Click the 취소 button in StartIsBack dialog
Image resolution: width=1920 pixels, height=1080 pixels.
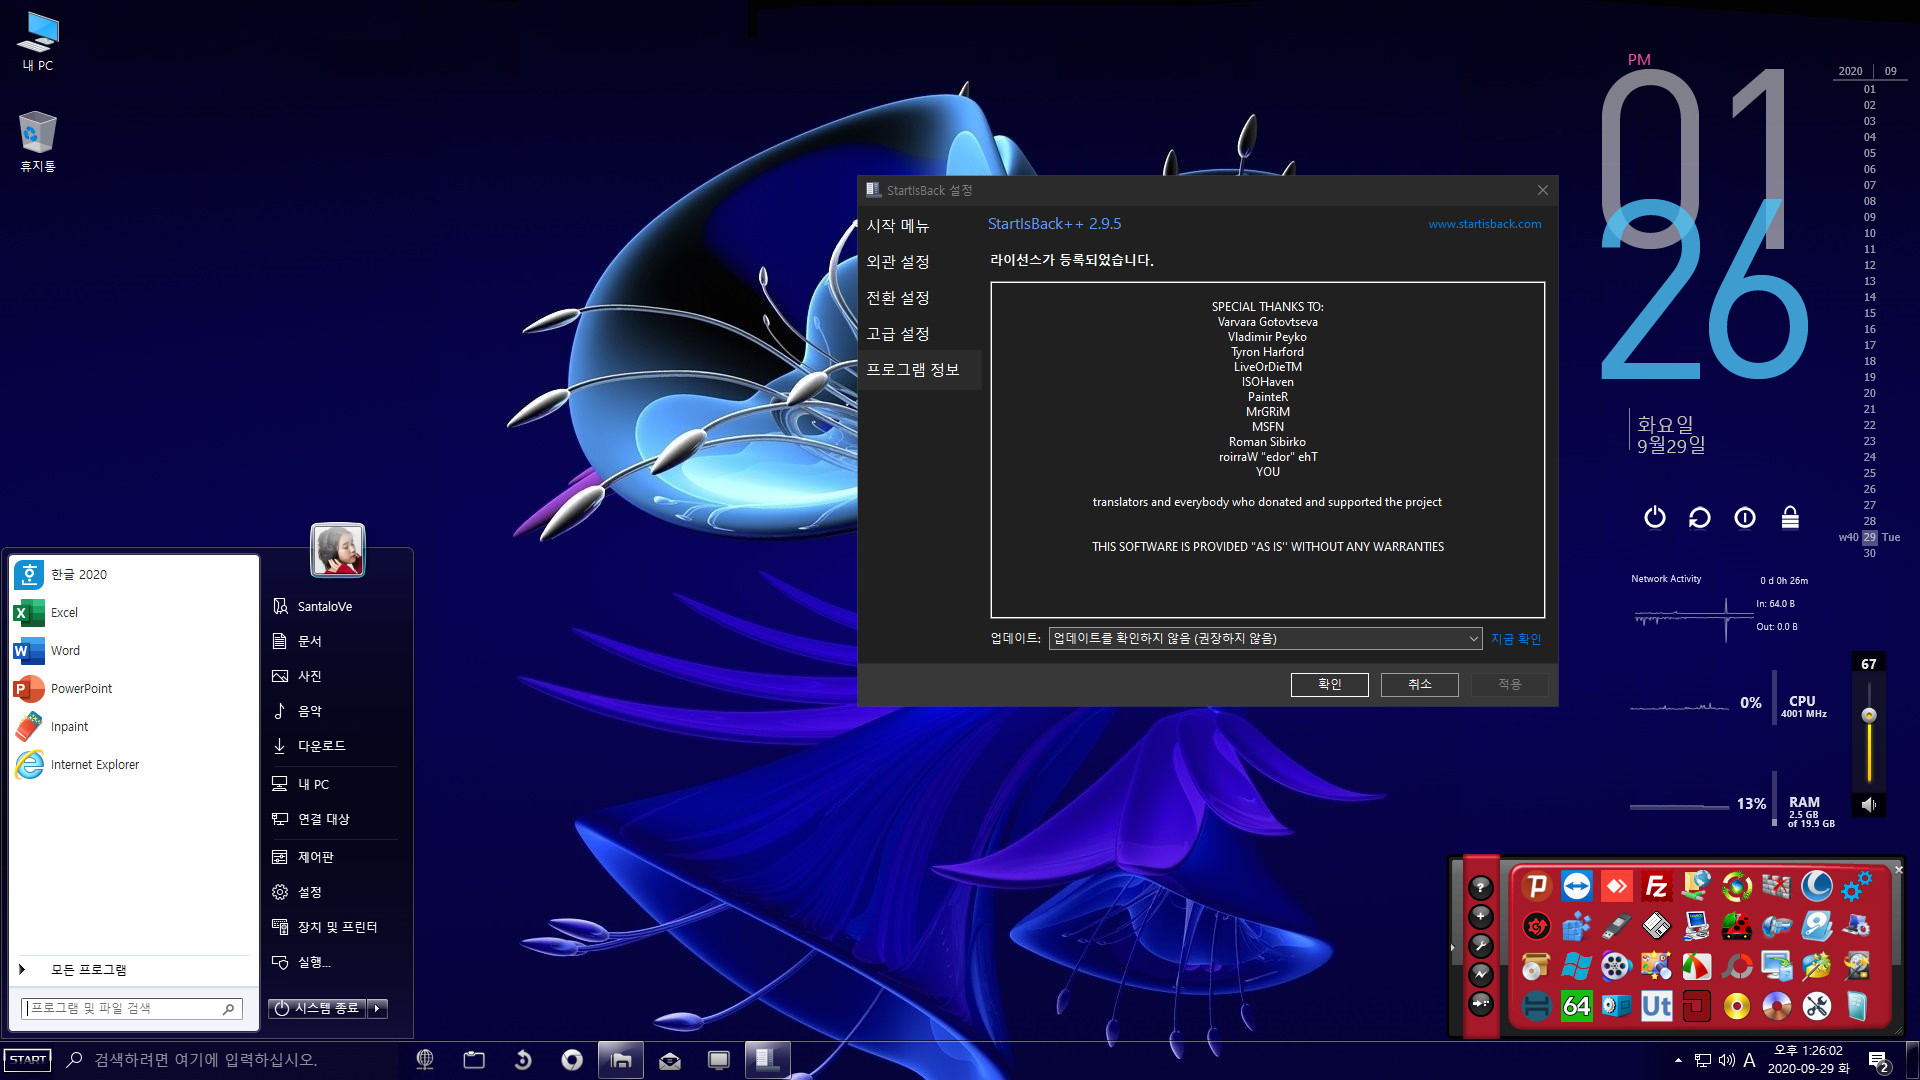tap(1419, 684)
